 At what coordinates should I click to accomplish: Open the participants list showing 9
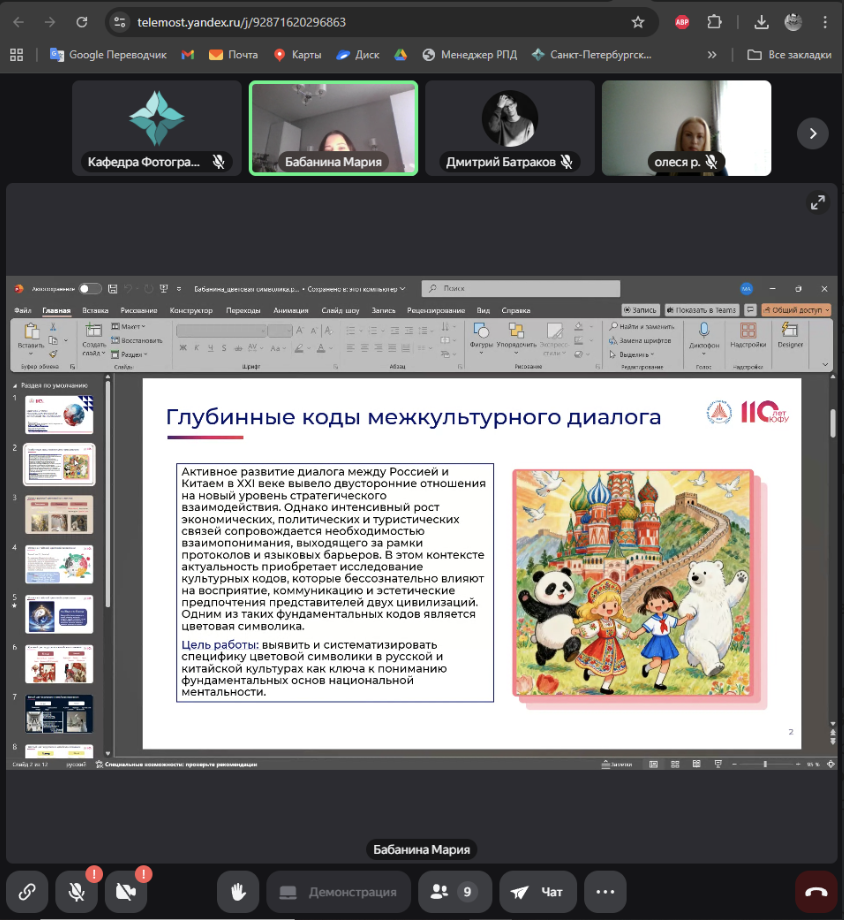tap(454, 892)
